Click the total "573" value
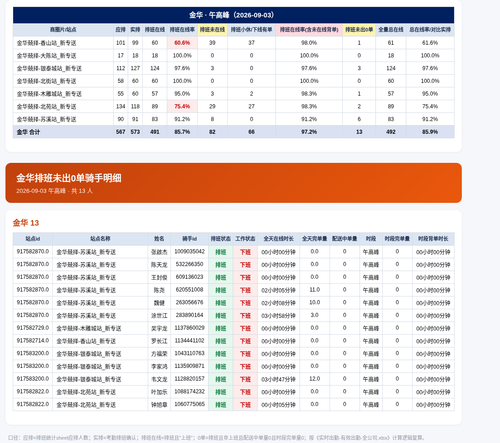Viewport: 500px width, 443px height. tap(135, 132)
